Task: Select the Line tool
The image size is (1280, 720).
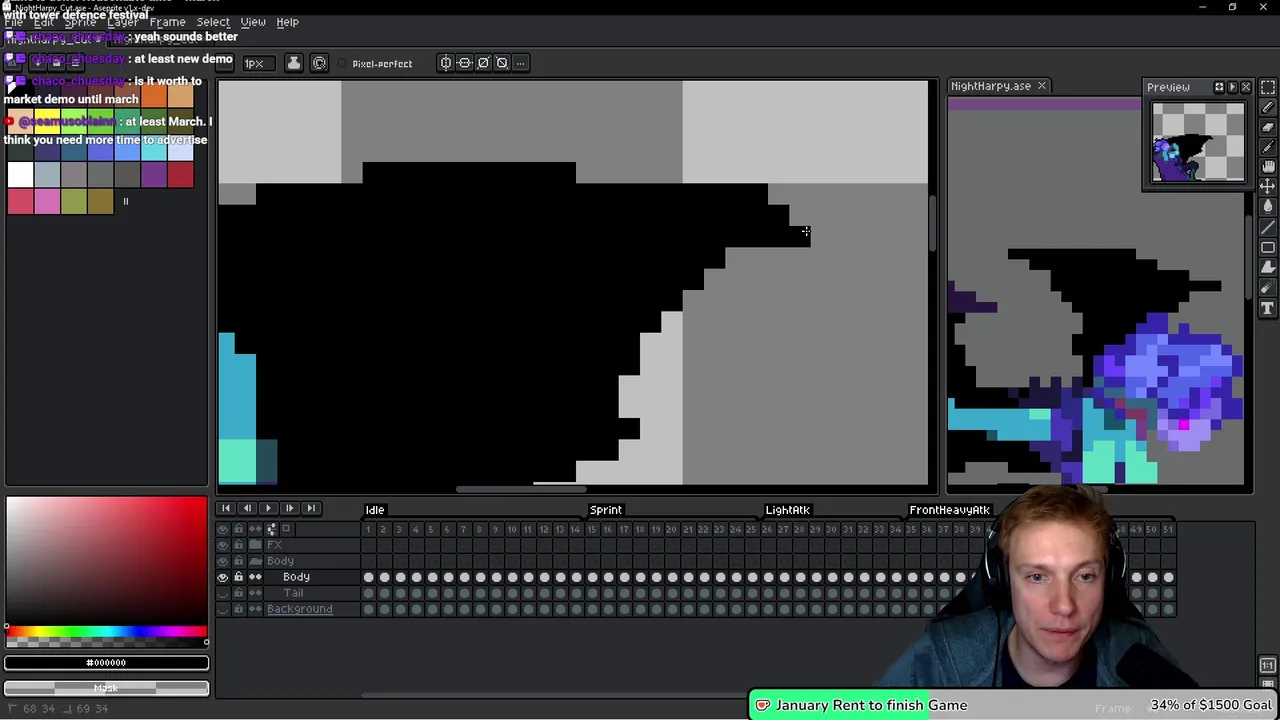Action: coord(1267,227)
